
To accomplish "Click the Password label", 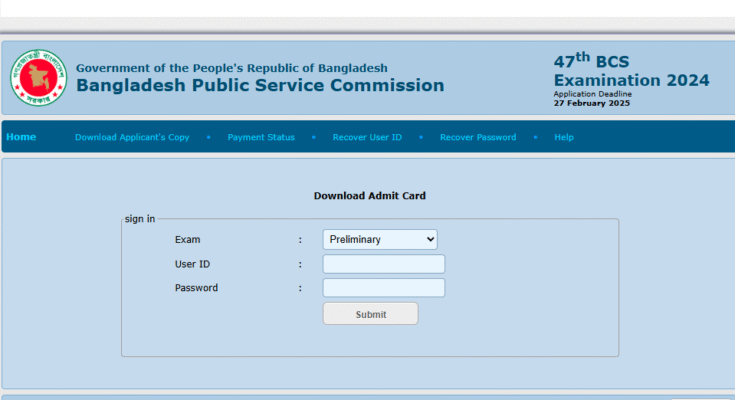I will pos(196,288).
